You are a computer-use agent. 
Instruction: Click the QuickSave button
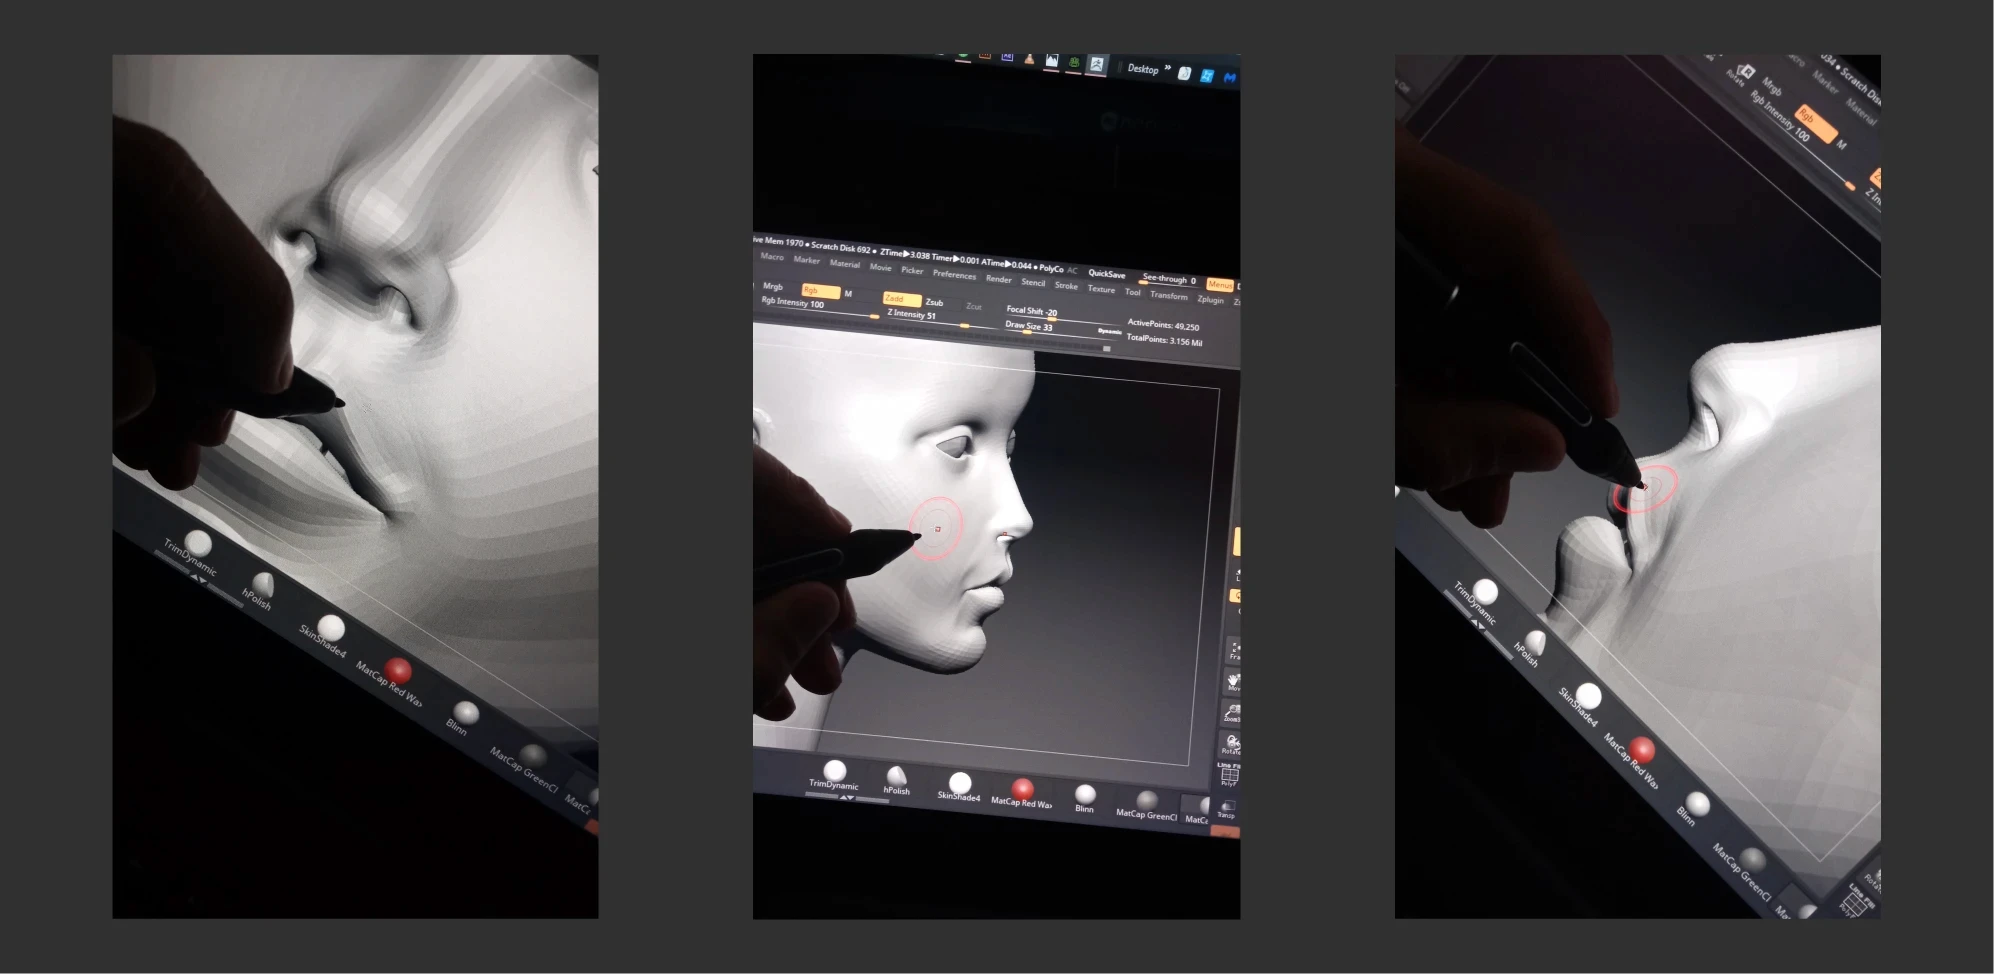(1106, 273)
